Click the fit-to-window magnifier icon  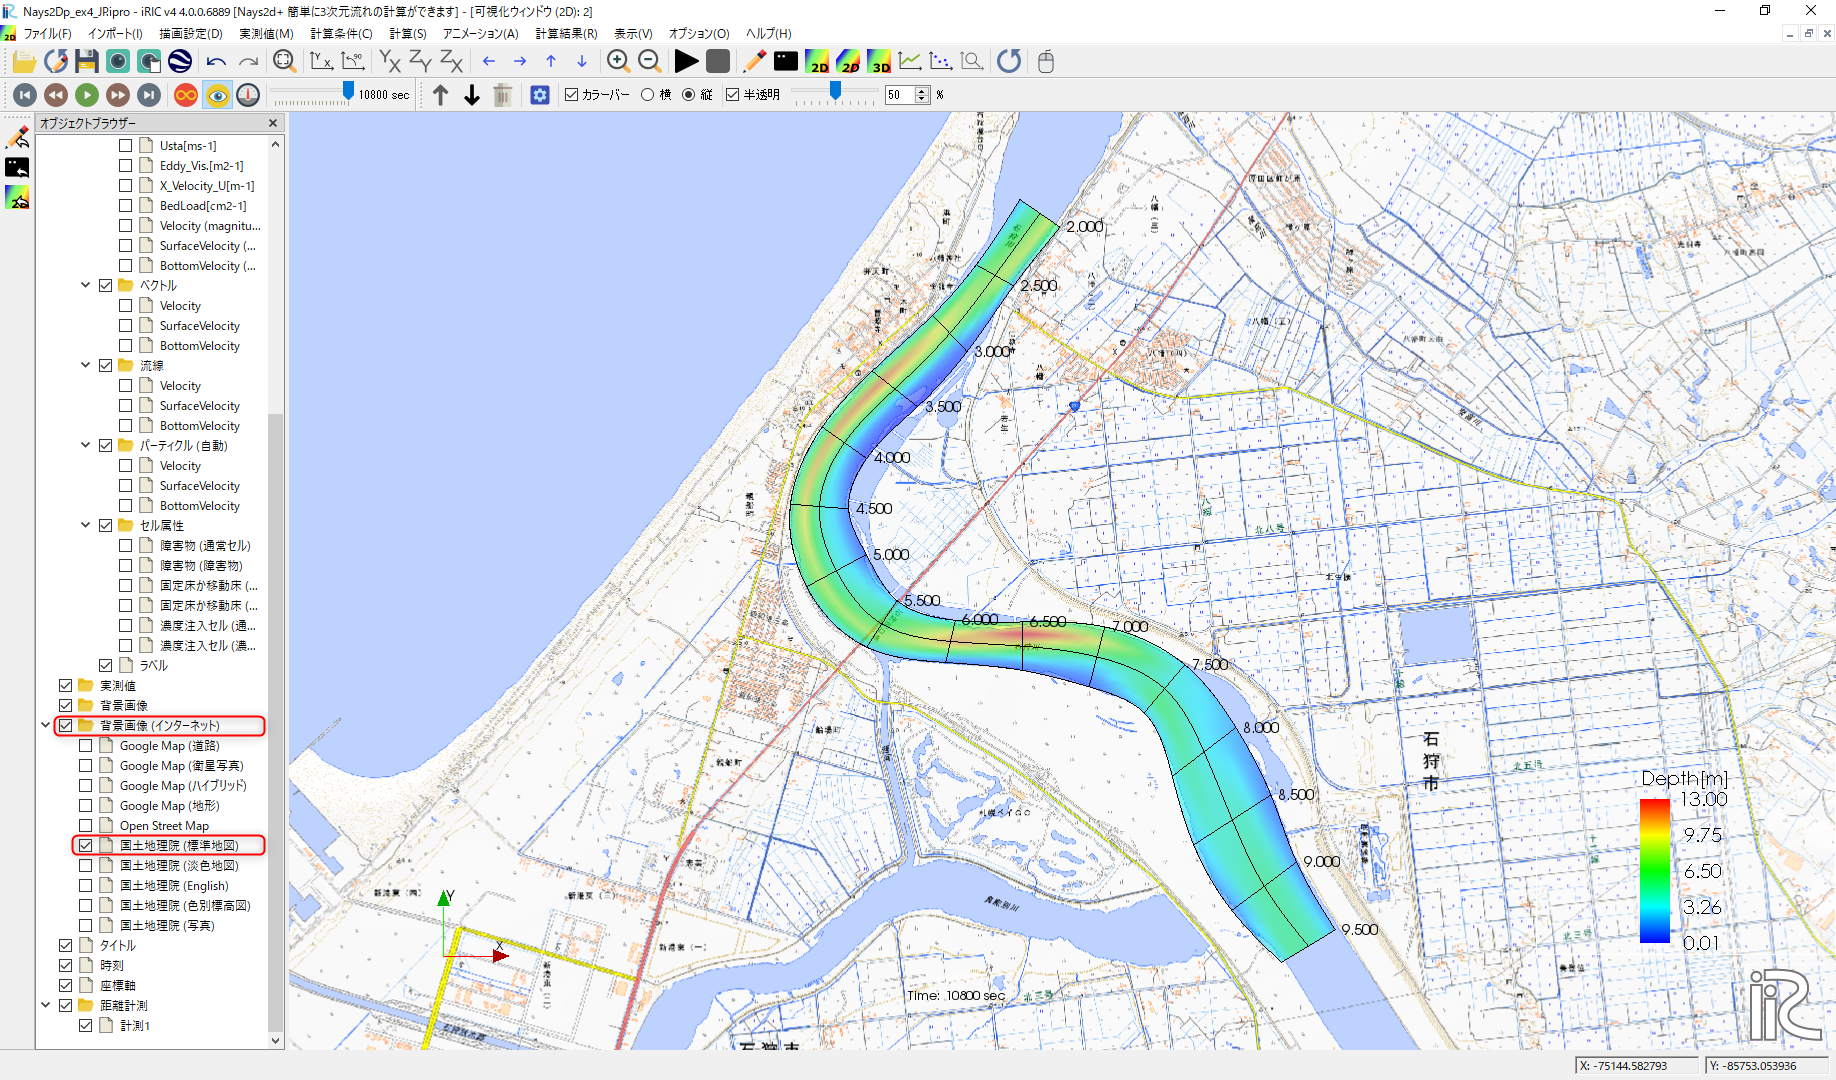pos(285,62)
